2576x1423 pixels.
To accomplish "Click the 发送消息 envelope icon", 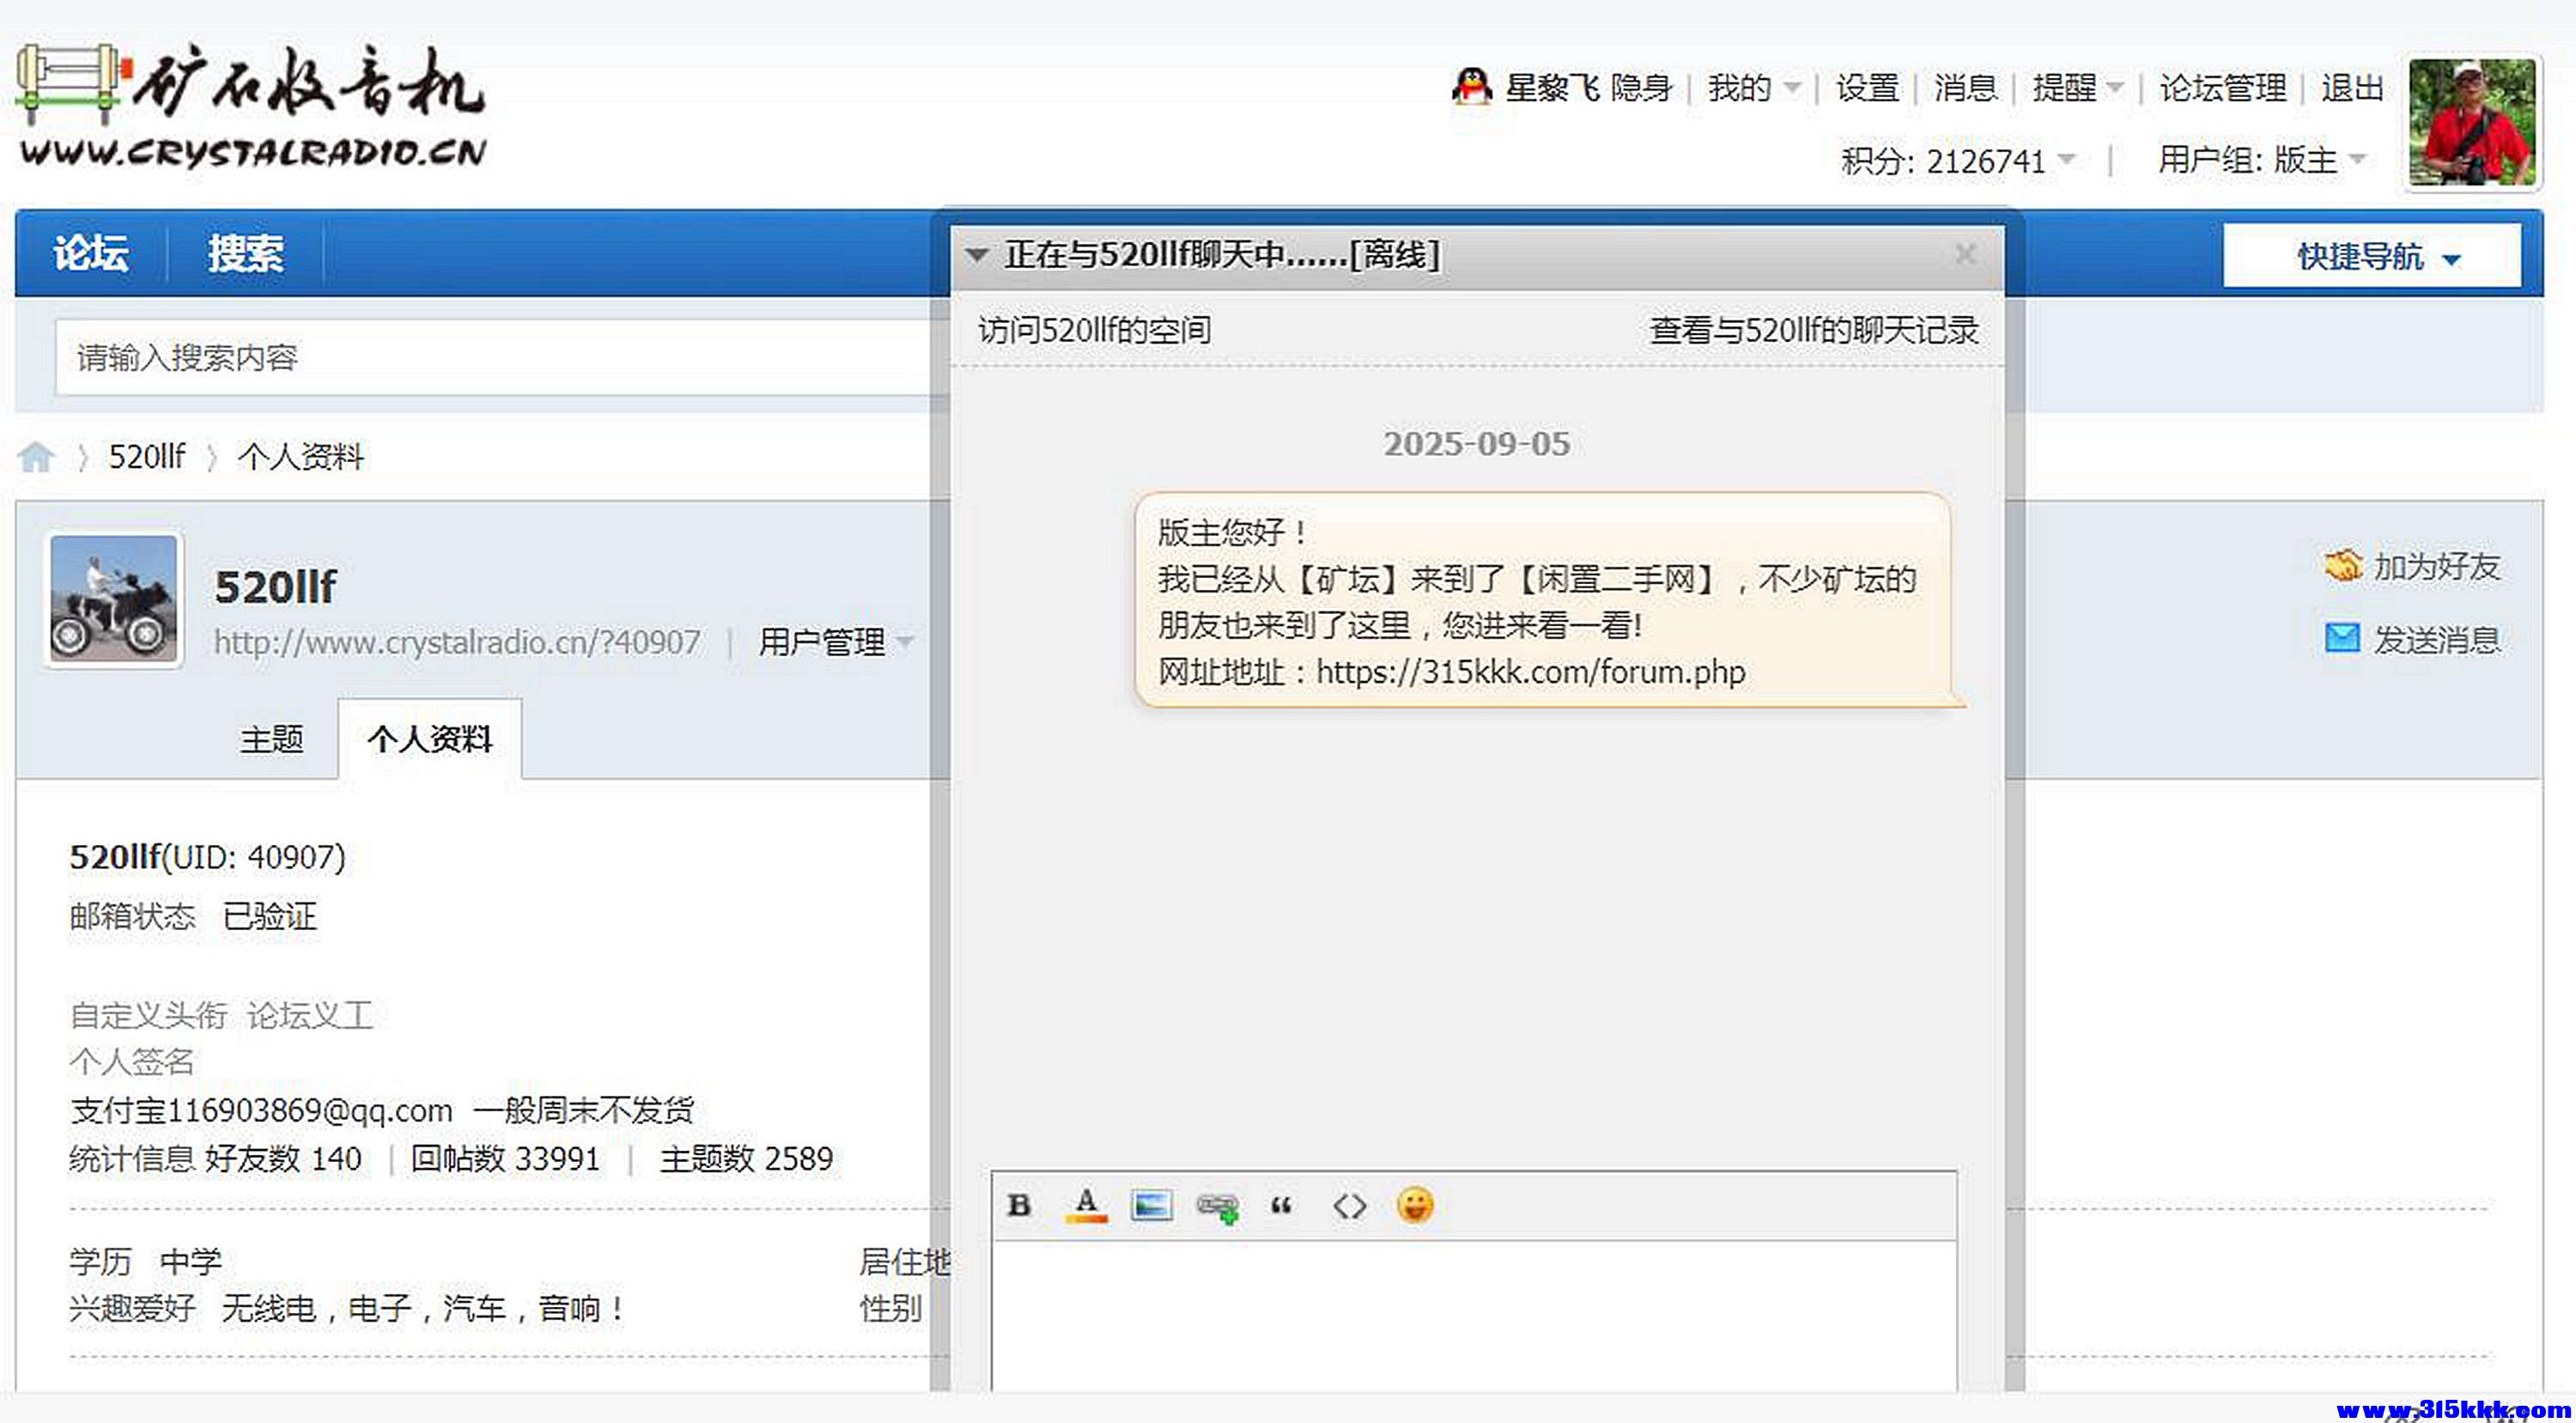I will point(2343,638).
